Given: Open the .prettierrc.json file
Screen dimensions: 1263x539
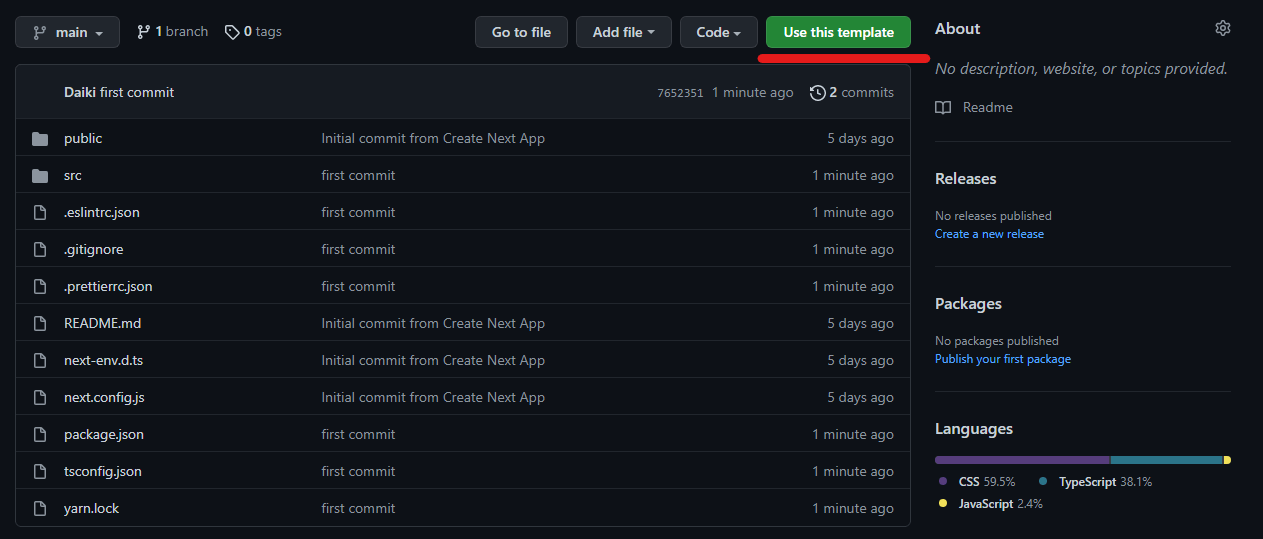Looking at the screenshot, I should pos(108,286).
